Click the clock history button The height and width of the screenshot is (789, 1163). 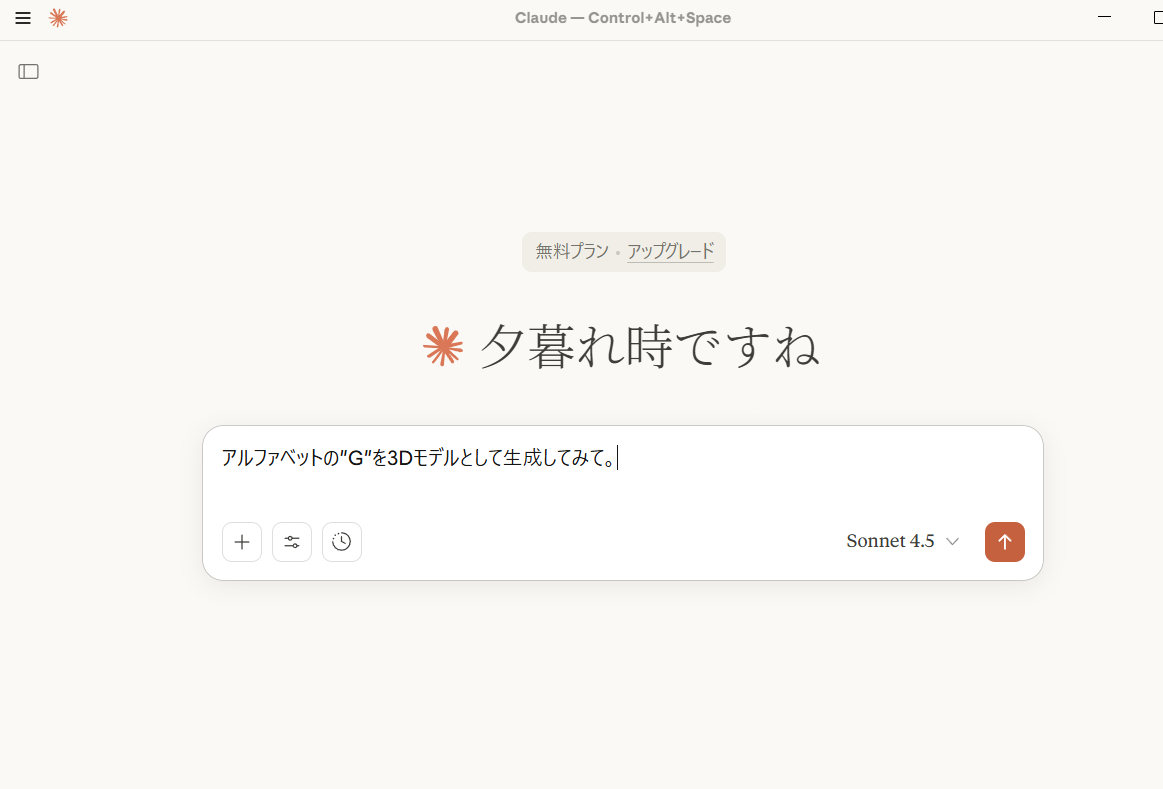point(342,542)
